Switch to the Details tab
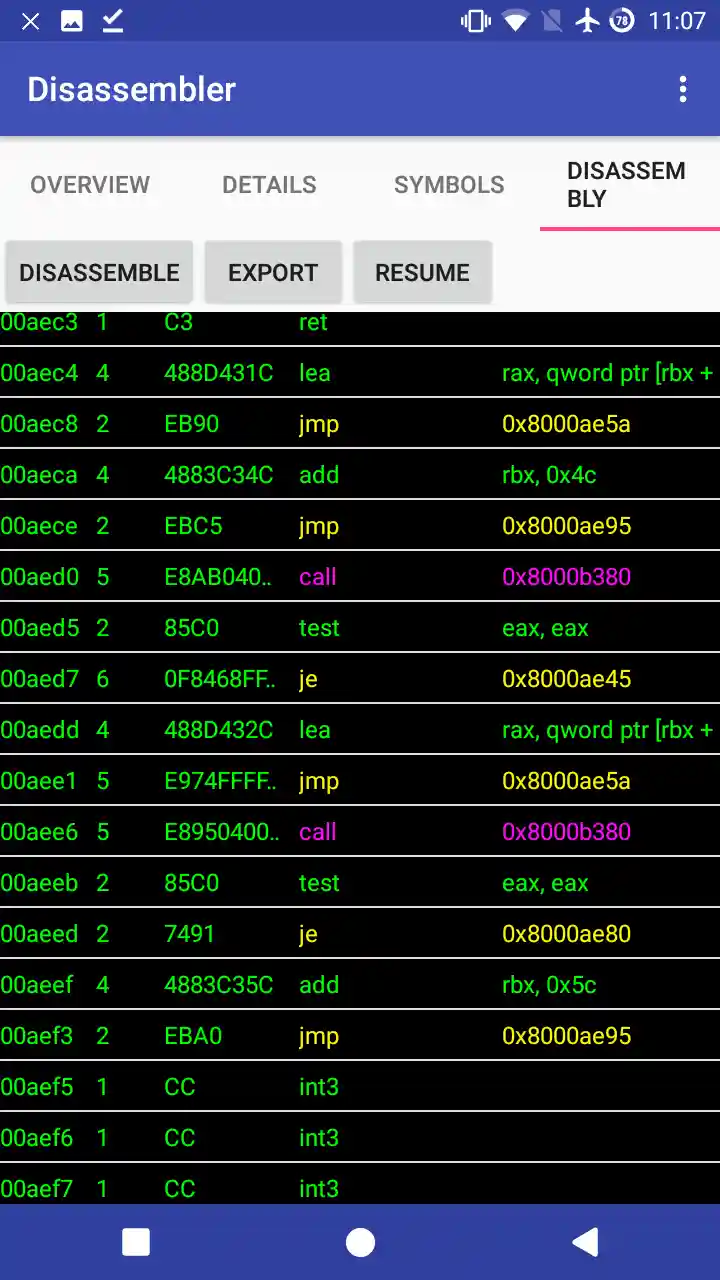The height and width of the screenshot is (1280, 720). [x=269, y=185]
